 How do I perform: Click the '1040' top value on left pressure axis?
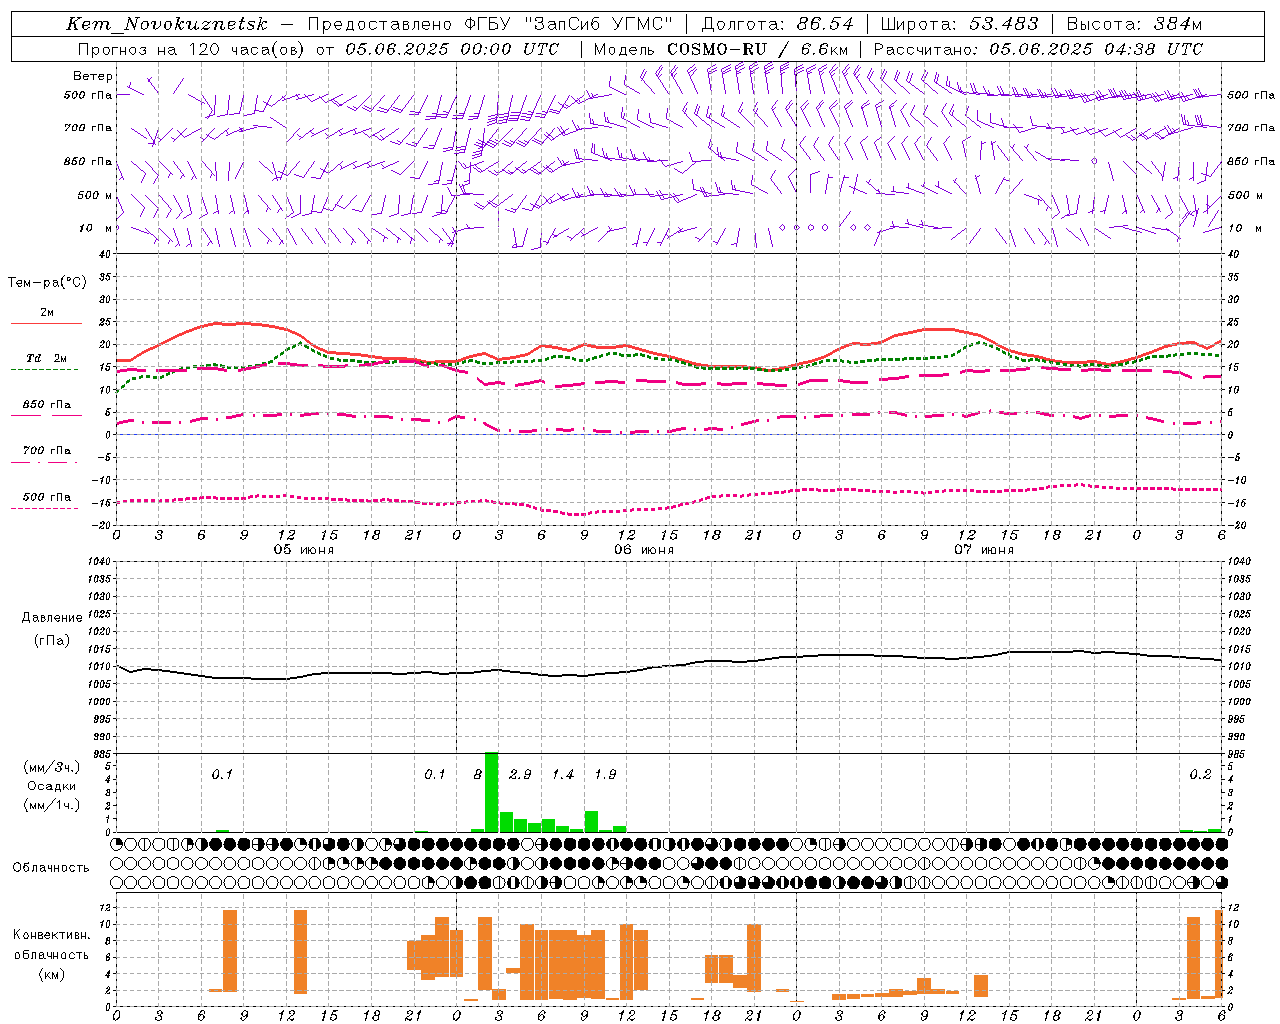97,562
